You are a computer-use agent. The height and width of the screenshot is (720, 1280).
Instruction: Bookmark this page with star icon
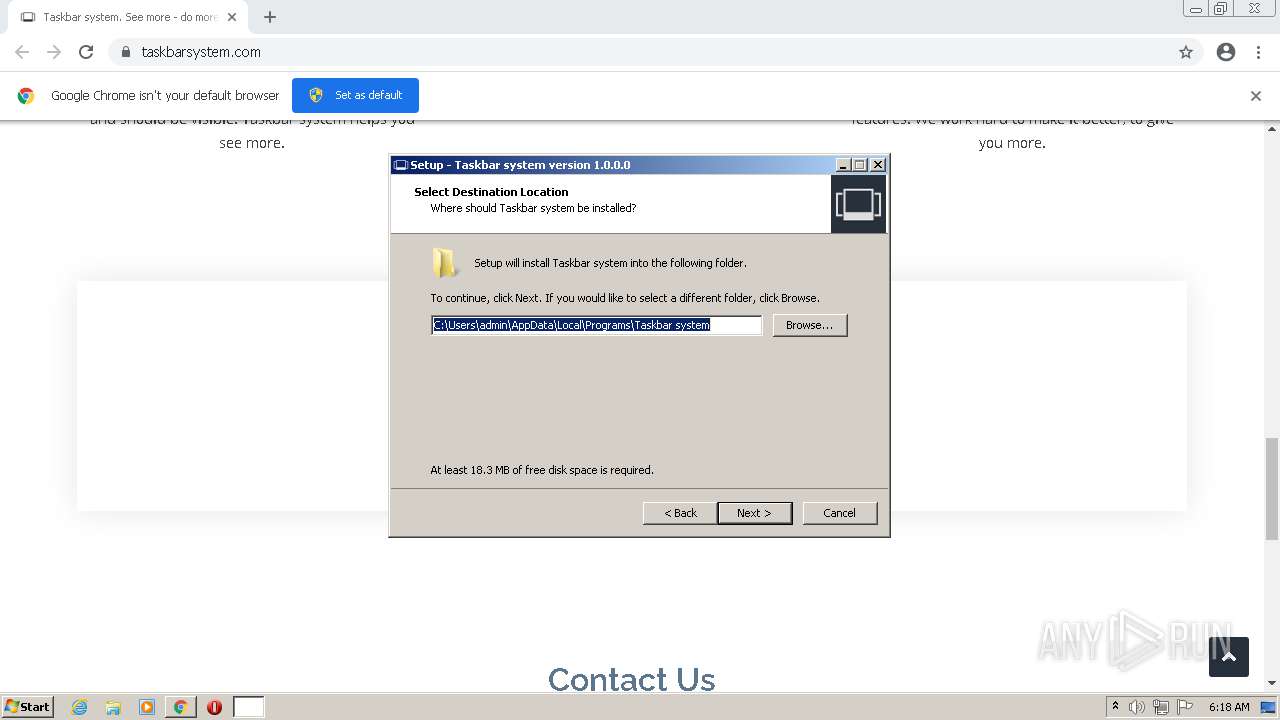click(1186, 52)
